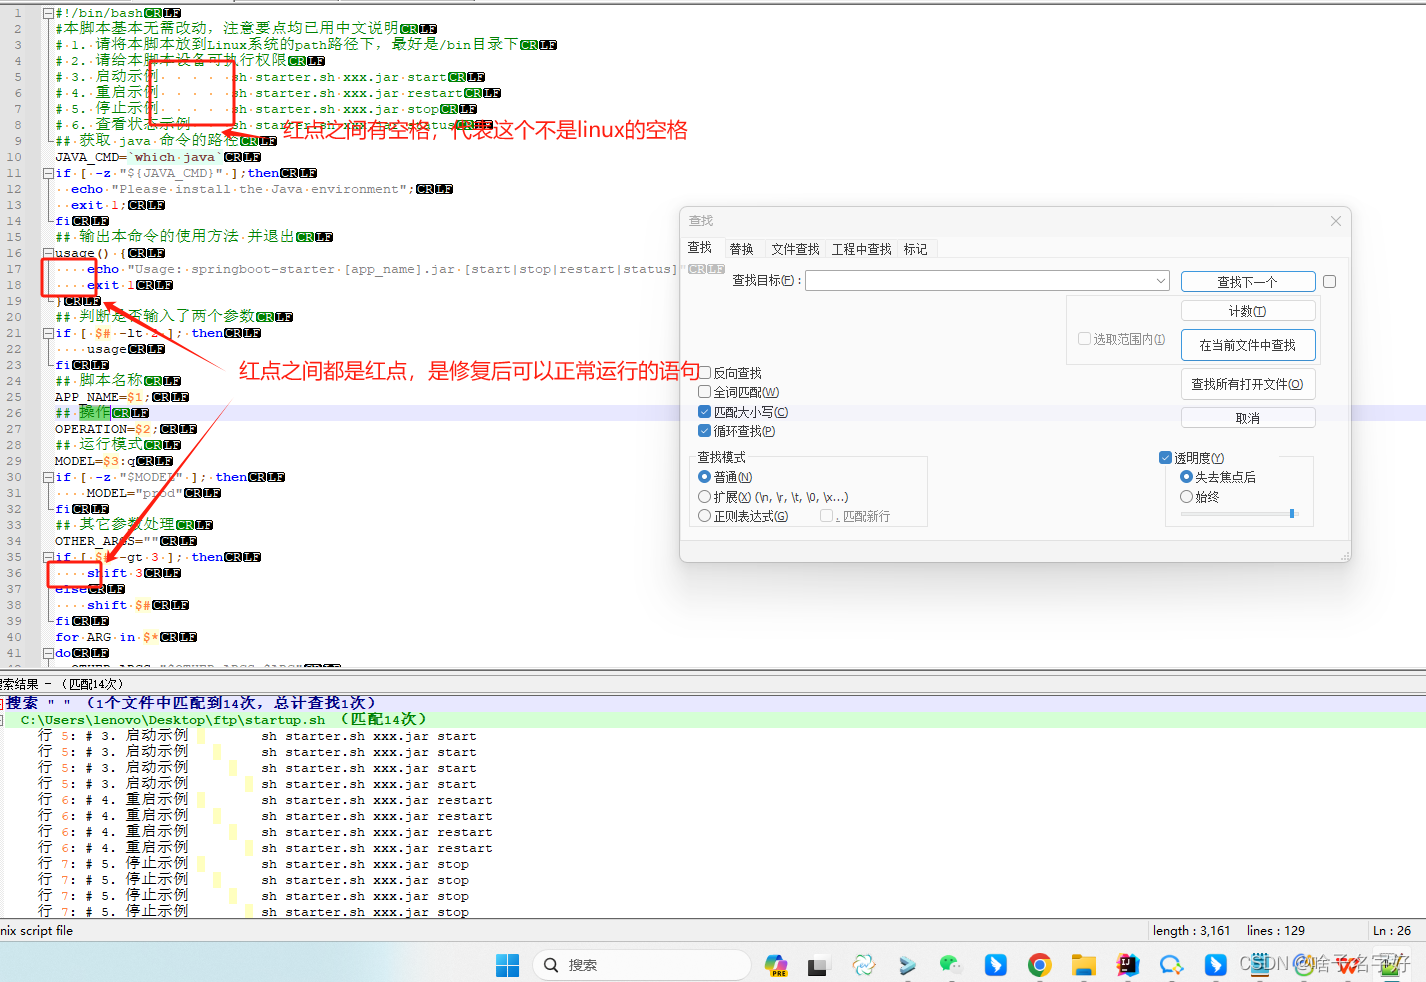Collapse the do loop fold at line 41
Image resolution: width=1426 pixels, height=982 pixels.
pos(48,653)
